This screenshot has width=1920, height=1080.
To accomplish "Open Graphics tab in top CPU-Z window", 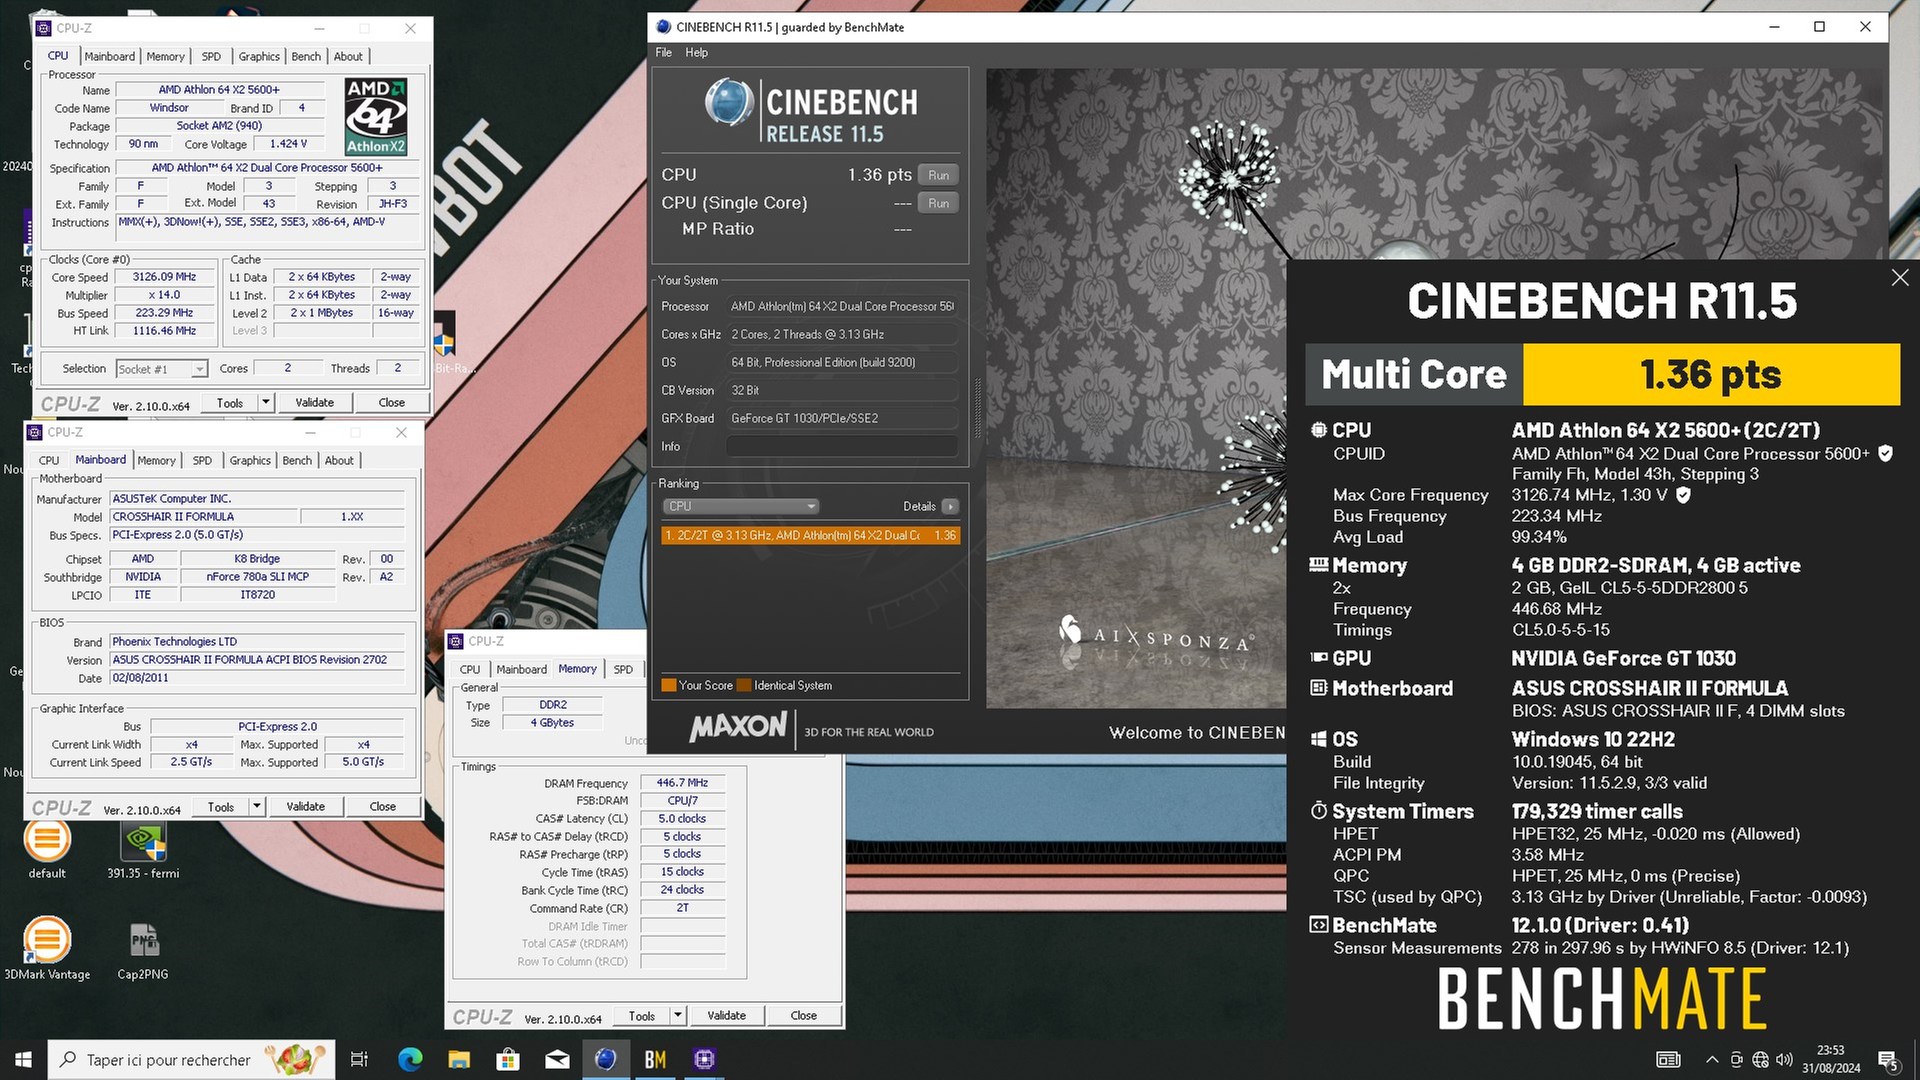I will tap(259, 56).
